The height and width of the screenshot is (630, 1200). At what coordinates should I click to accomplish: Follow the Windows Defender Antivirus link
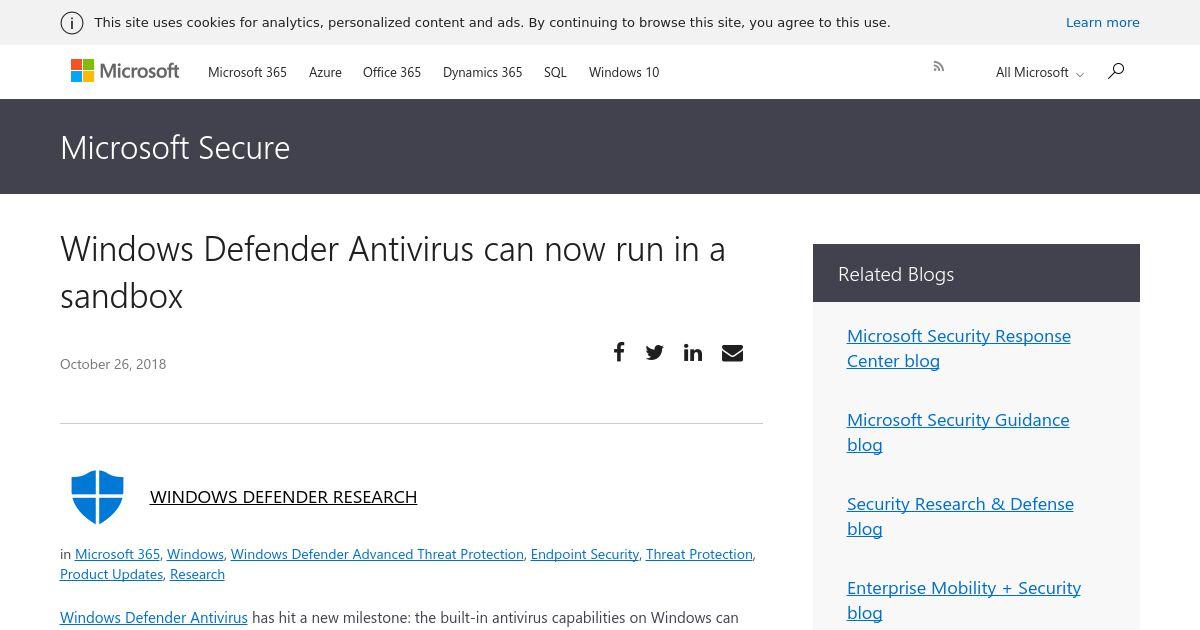coord(154,618)
